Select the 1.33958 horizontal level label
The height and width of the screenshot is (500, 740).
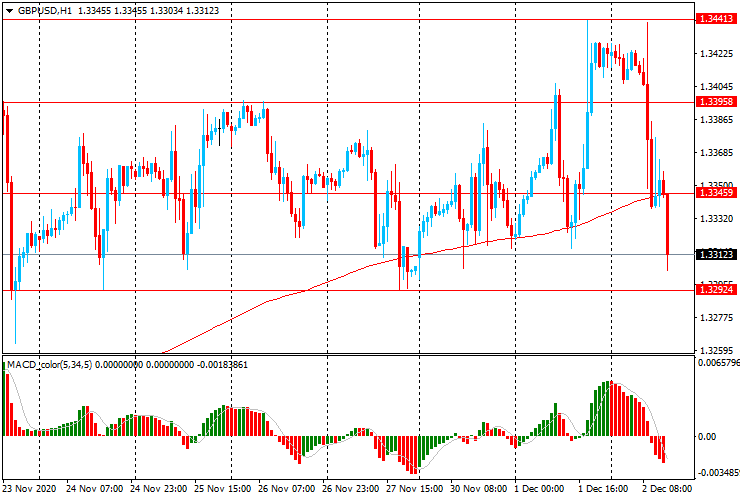point(716,102)
